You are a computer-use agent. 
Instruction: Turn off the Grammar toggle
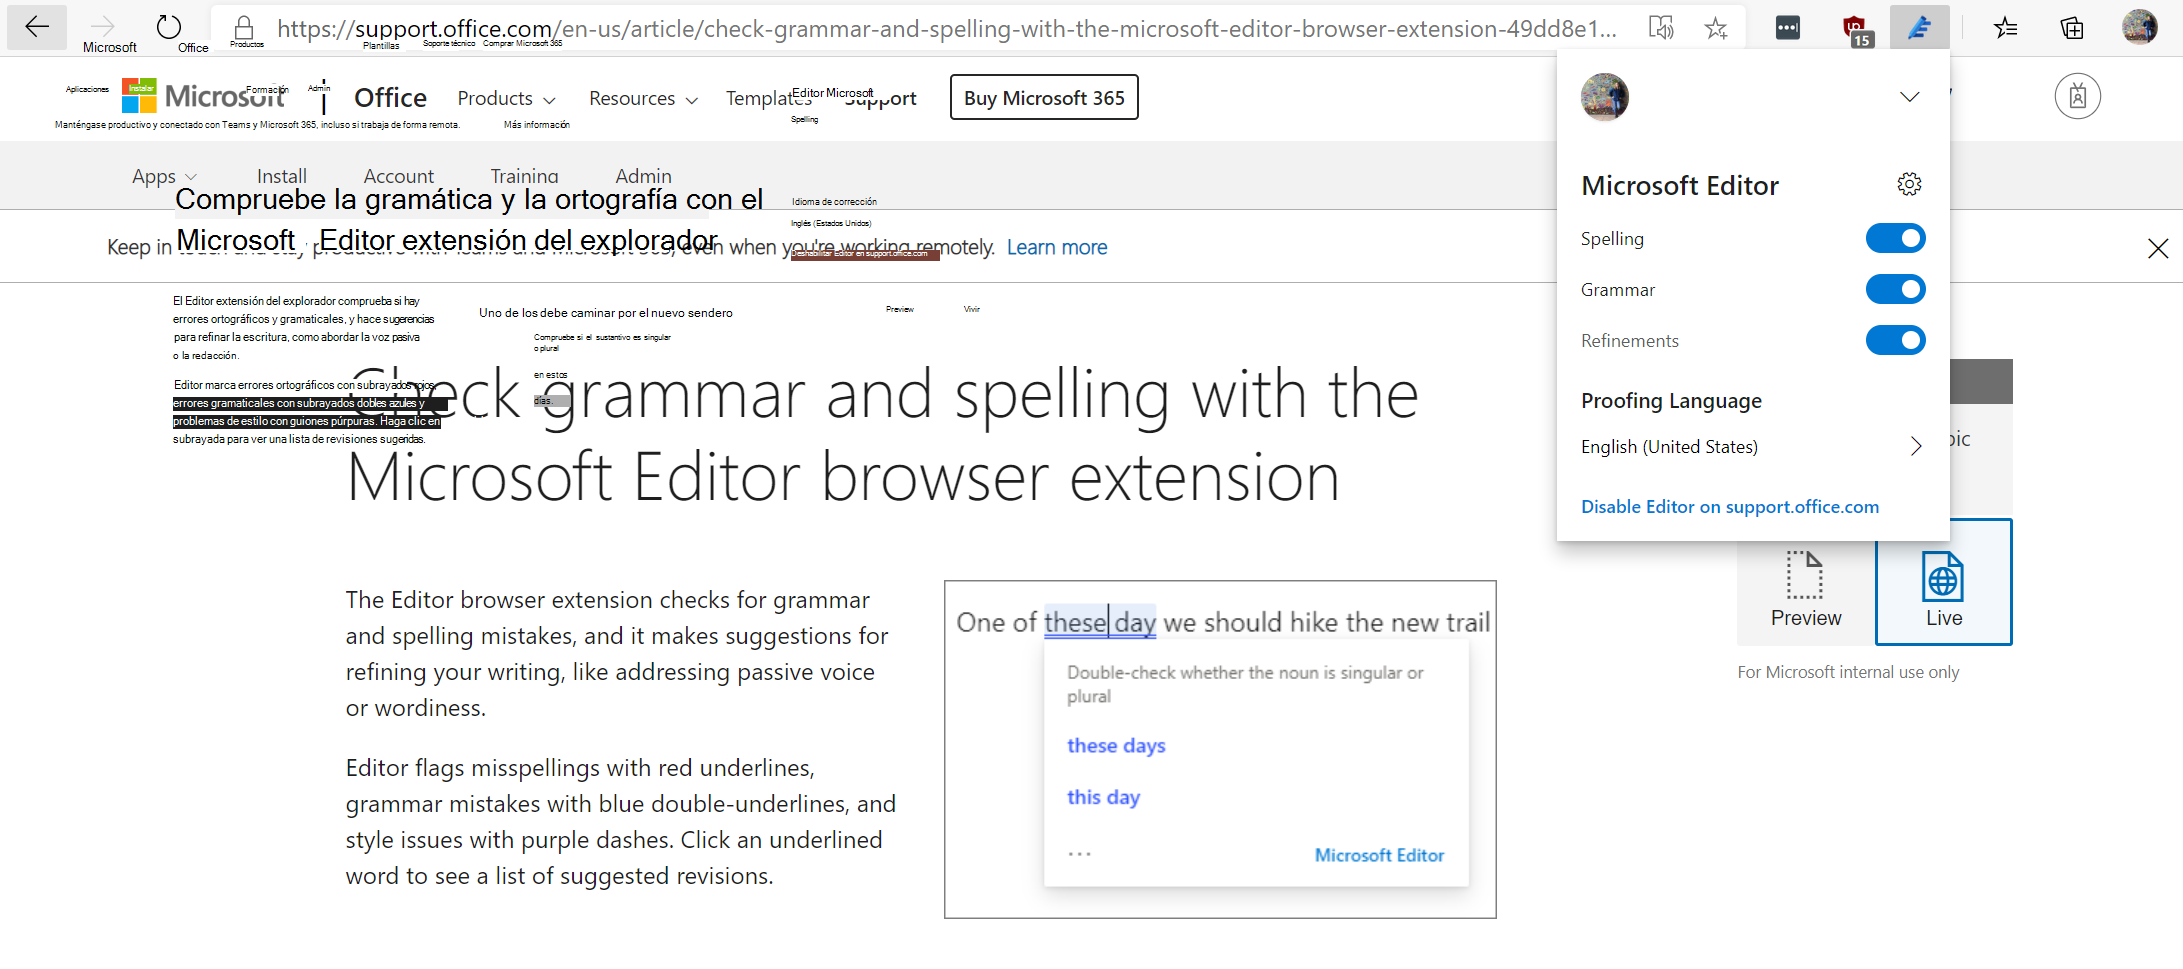(1895, 289)
